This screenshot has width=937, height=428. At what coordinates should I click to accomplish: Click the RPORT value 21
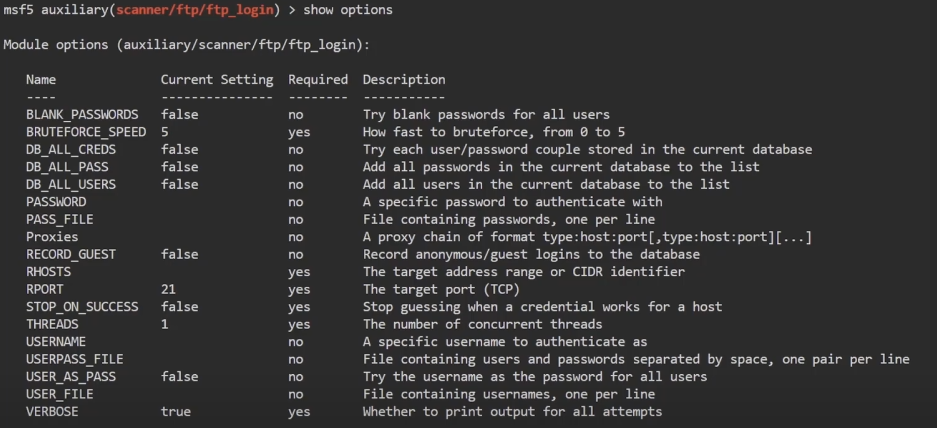click(168, 289)
